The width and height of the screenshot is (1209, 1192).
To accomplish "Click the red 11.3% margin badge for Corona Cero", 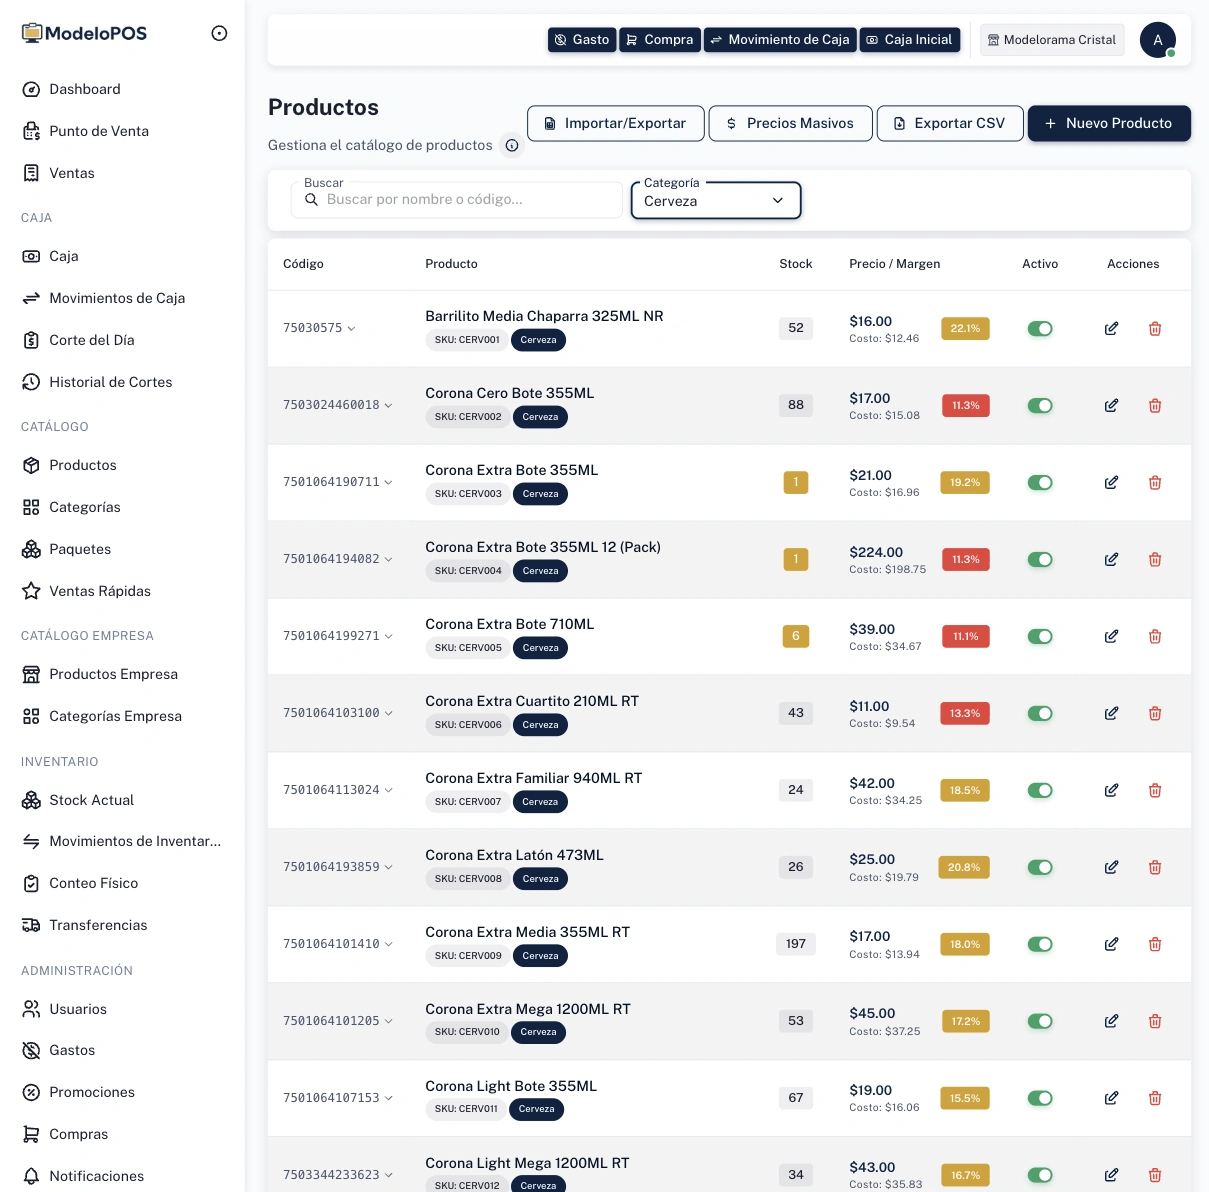I will 965,406.
